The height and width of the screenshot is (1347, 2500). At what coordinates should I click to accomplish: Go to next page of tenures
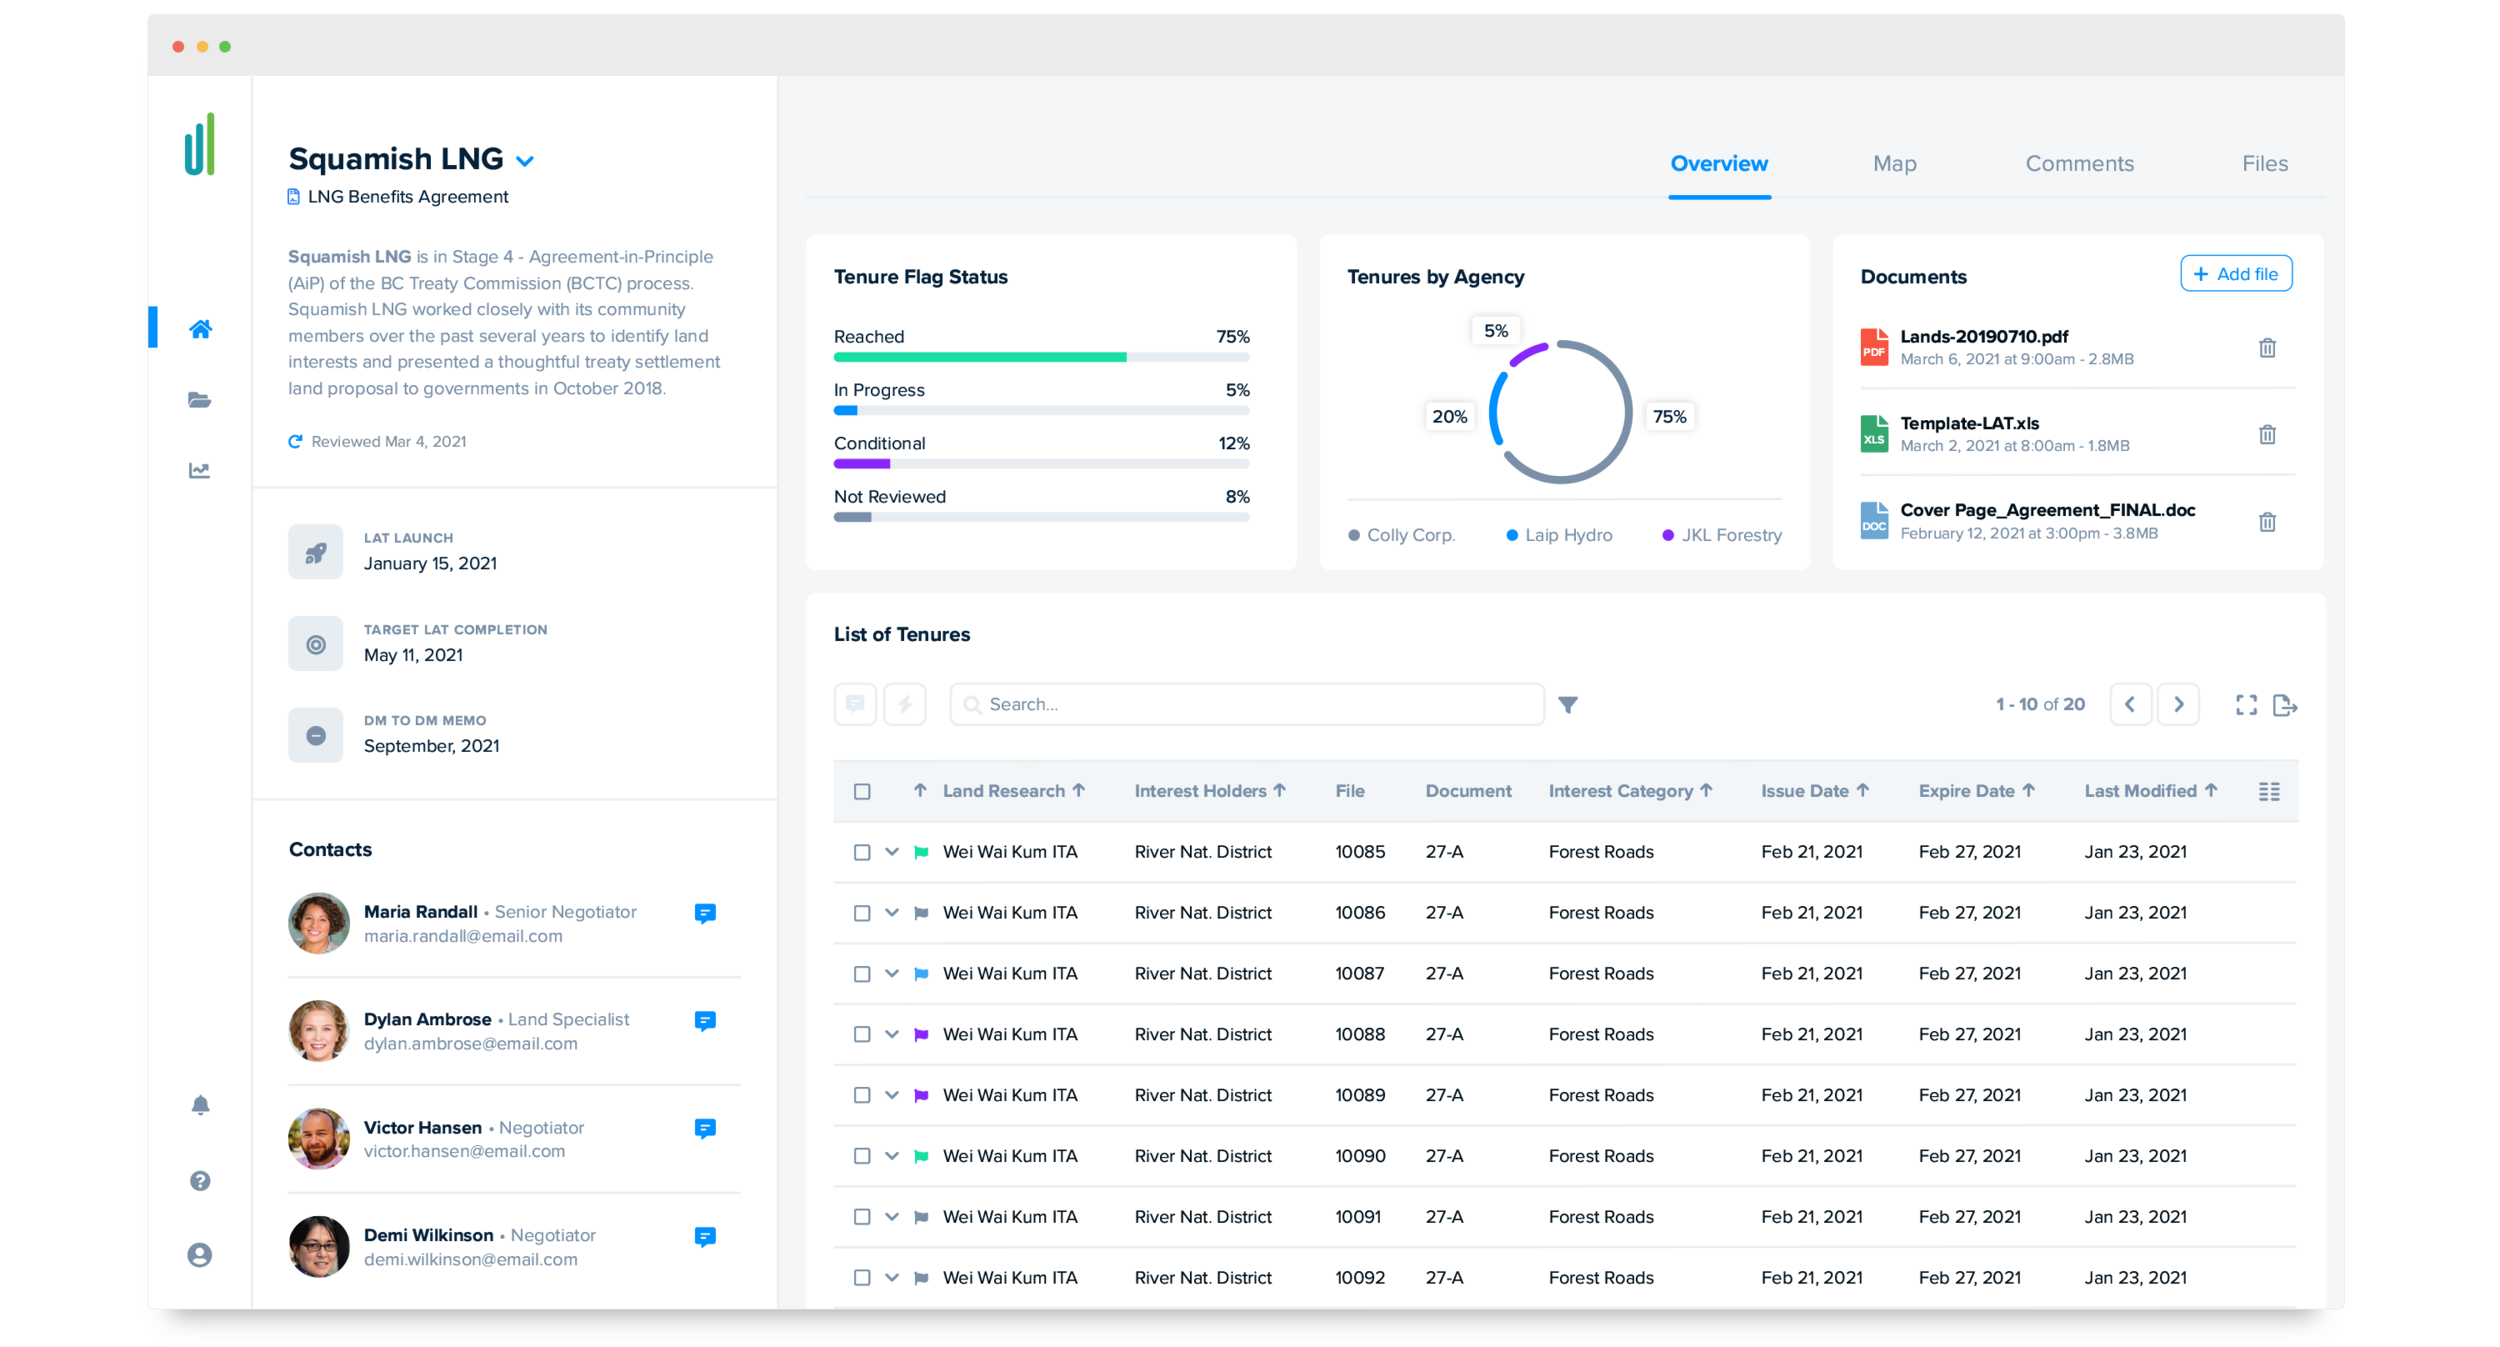(2178, 704)
